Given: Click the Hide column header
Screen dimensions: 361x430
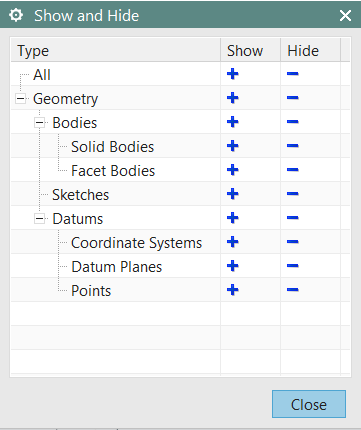Looking at the screenshot, I should coord(310,50).
